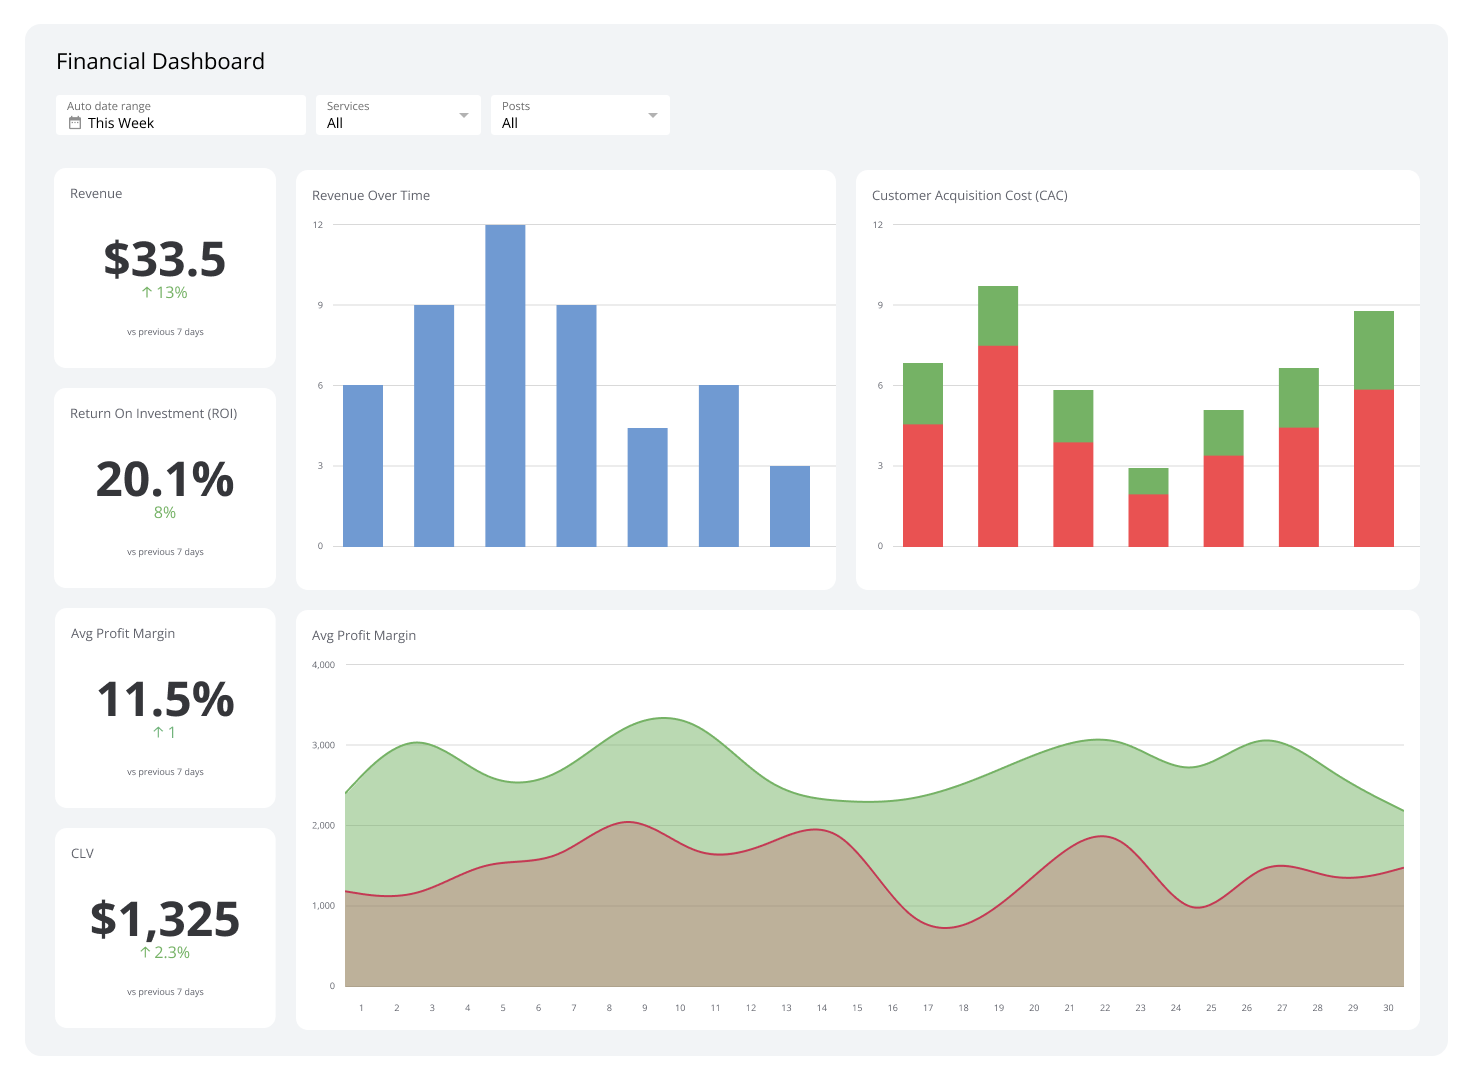This screenshot has height=1080, width=1473.
Task: Select the Return On Investment card
Action: coord(164,487)
